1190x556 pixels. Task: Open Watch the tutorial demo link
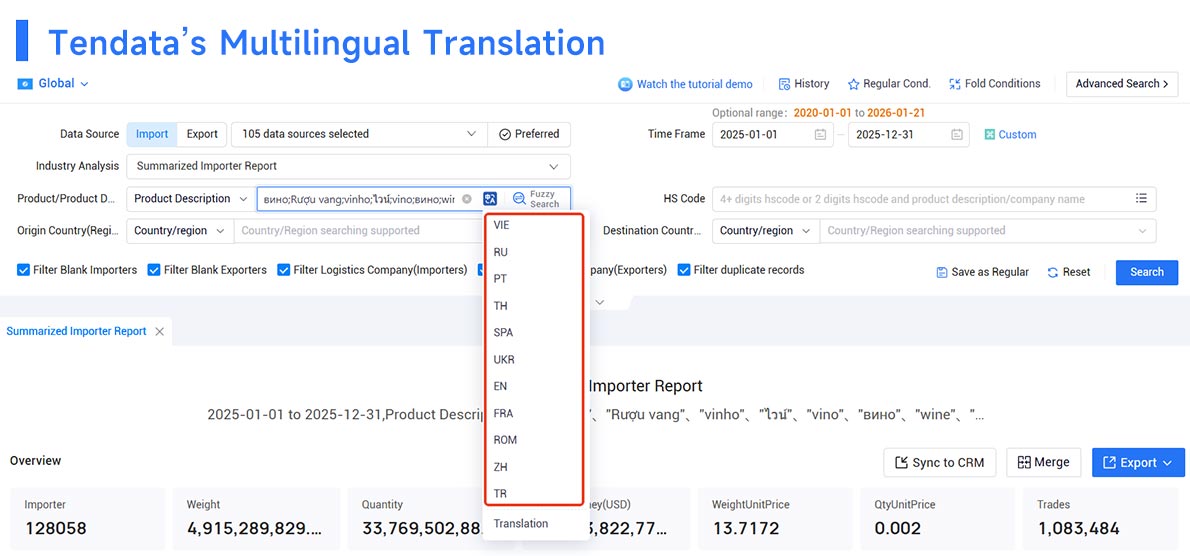(694, 84)
